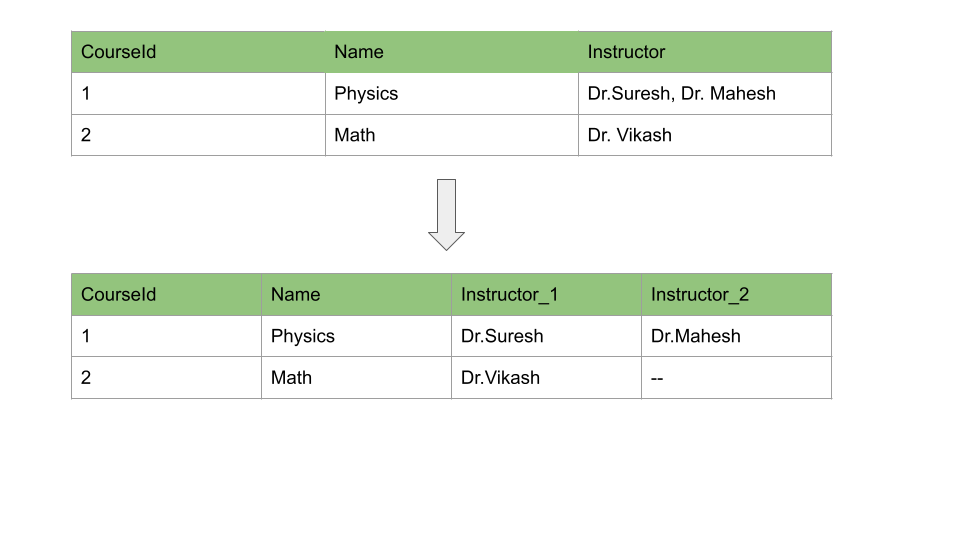
Task: Click the Instructor_2 header cell
Action: (737, 294)
